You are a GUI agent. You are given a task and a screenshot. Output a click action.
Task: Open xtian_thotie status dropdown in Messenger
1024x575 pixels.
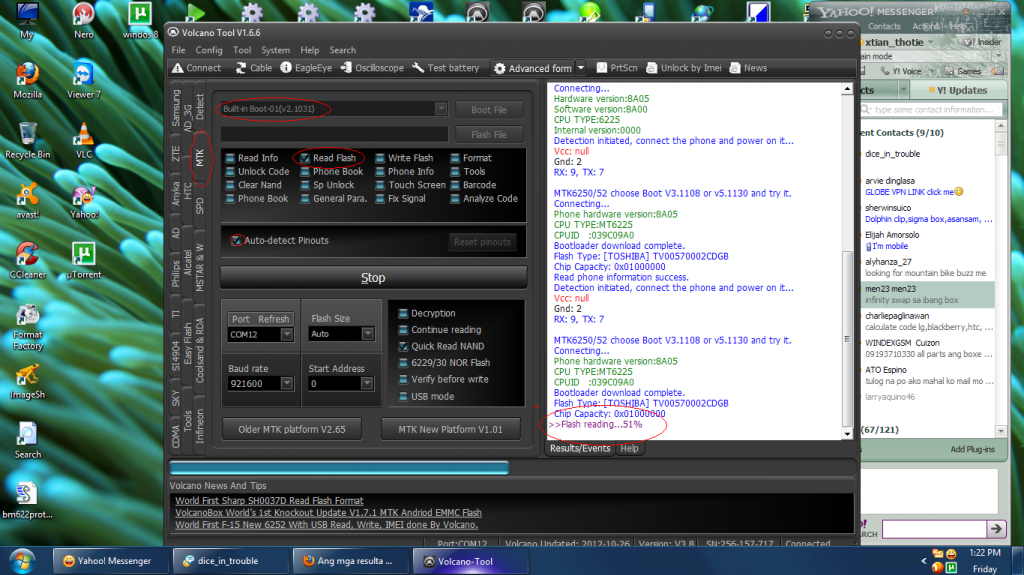(931, 42)
